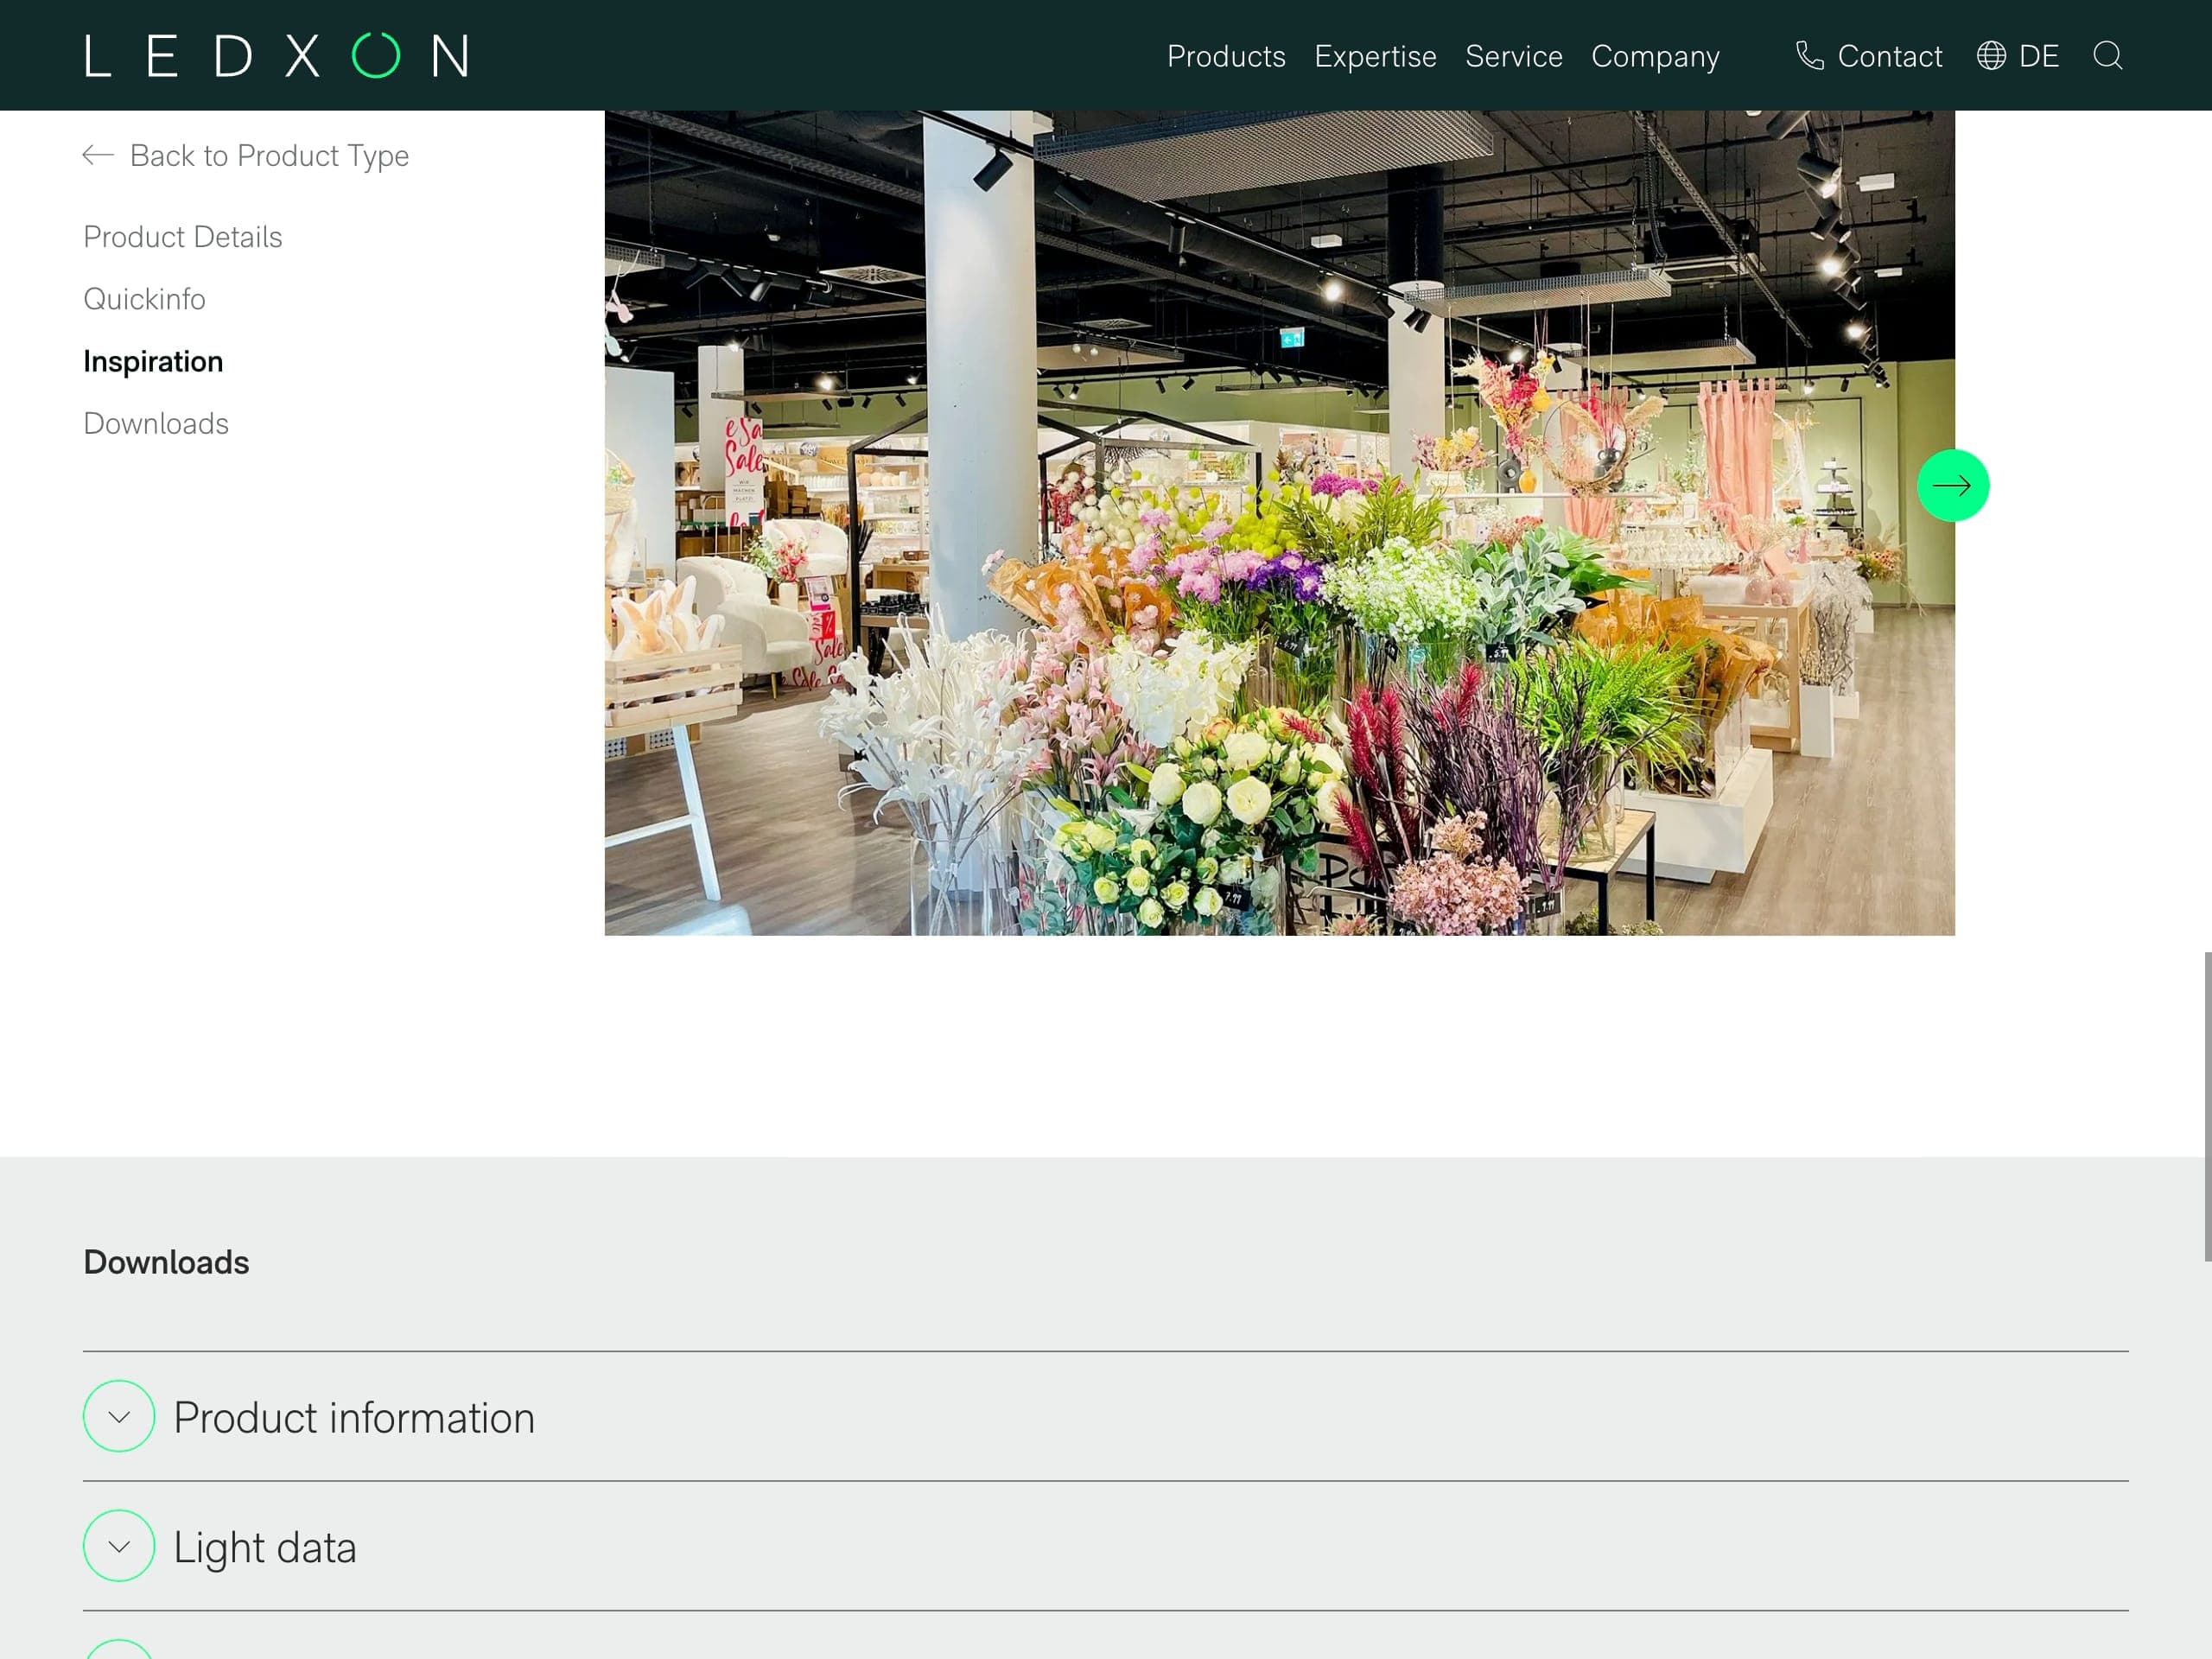Click the search magnifier icon
This screenshot has width=2212, height=1659.
coord(2107,56)
